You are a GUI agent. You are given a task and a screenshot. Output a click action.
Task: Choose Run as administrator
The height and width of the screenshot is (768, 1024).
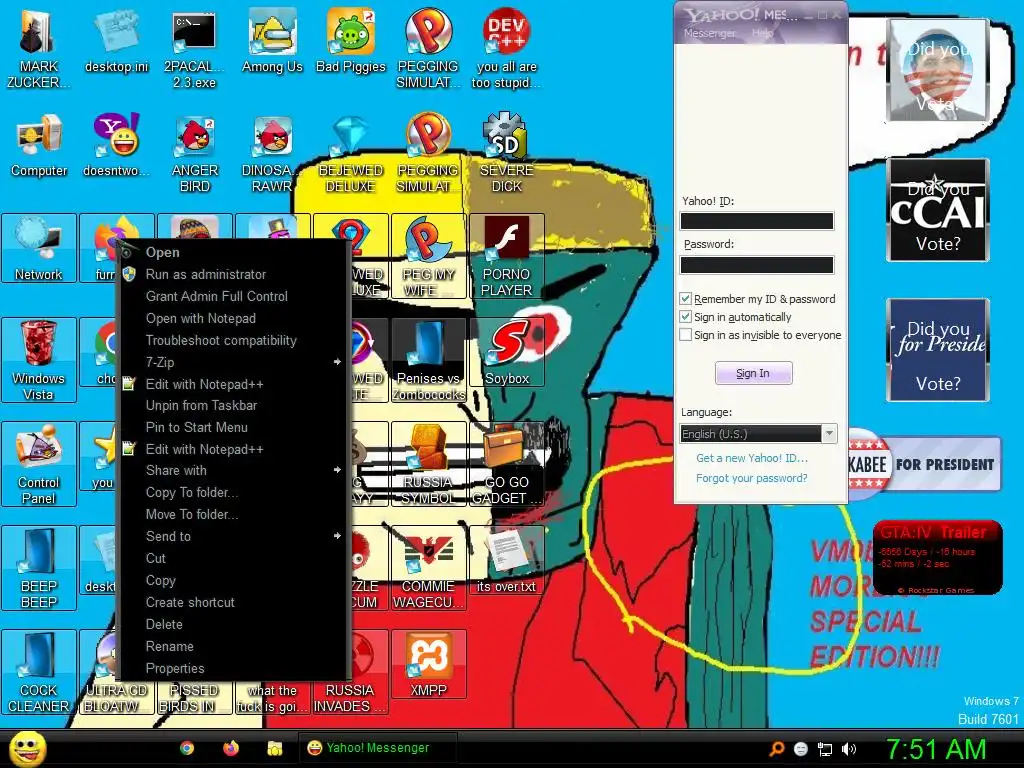coord(234,274)
